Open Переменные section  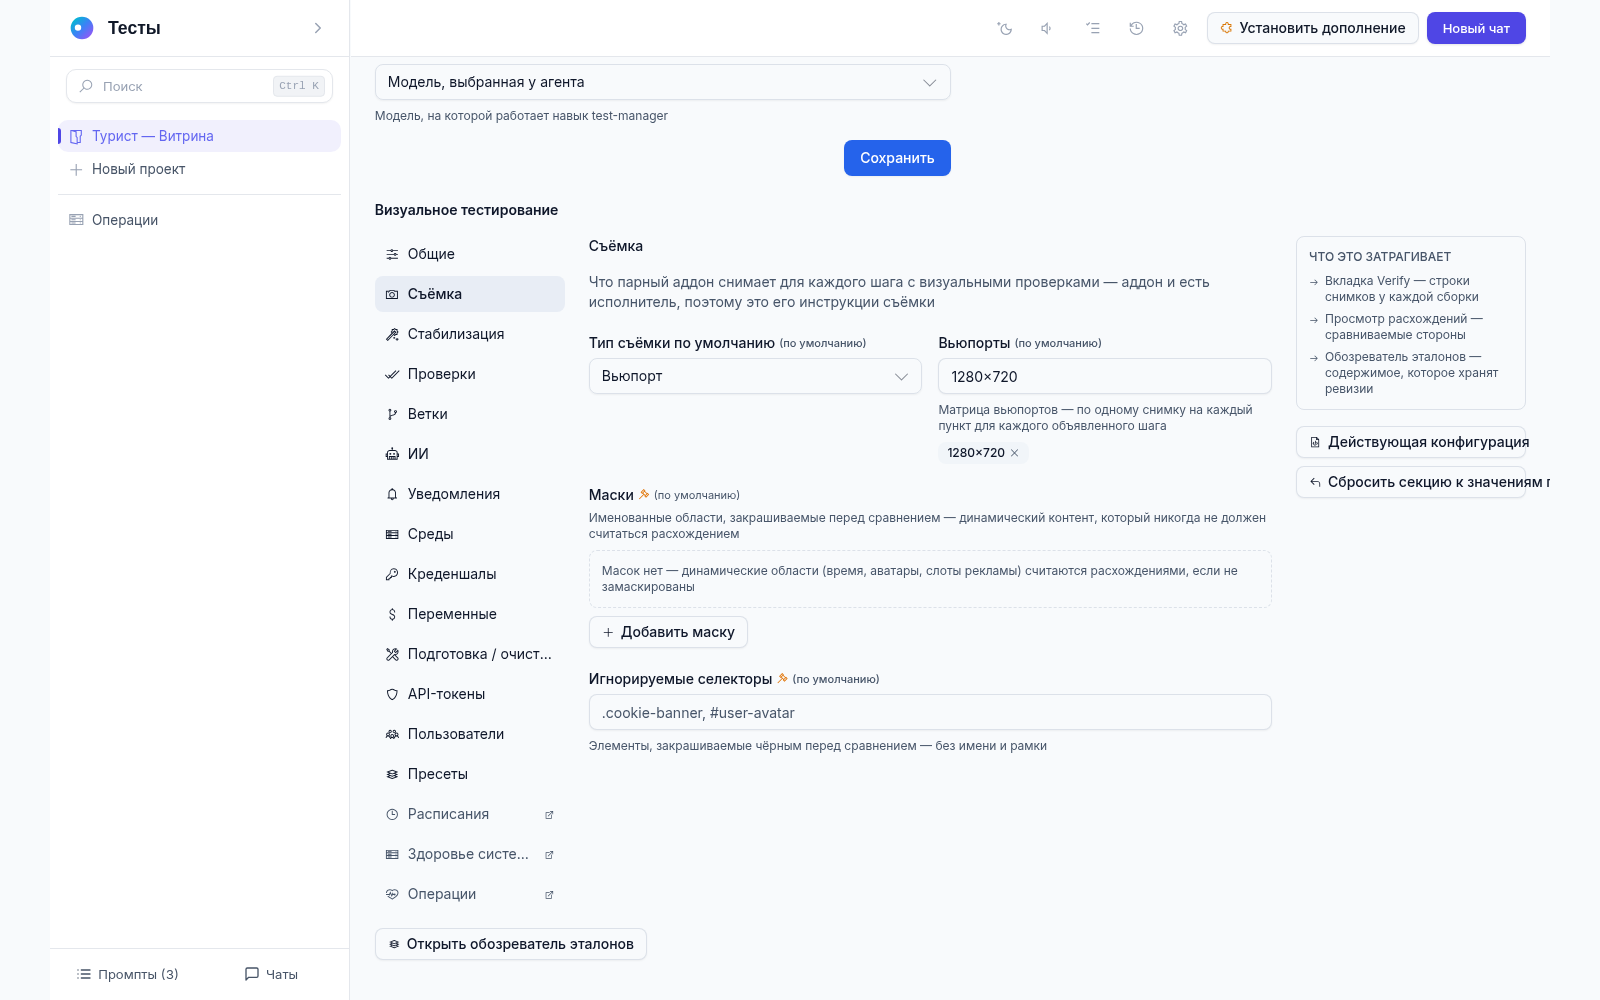click(x=470, y=614)
